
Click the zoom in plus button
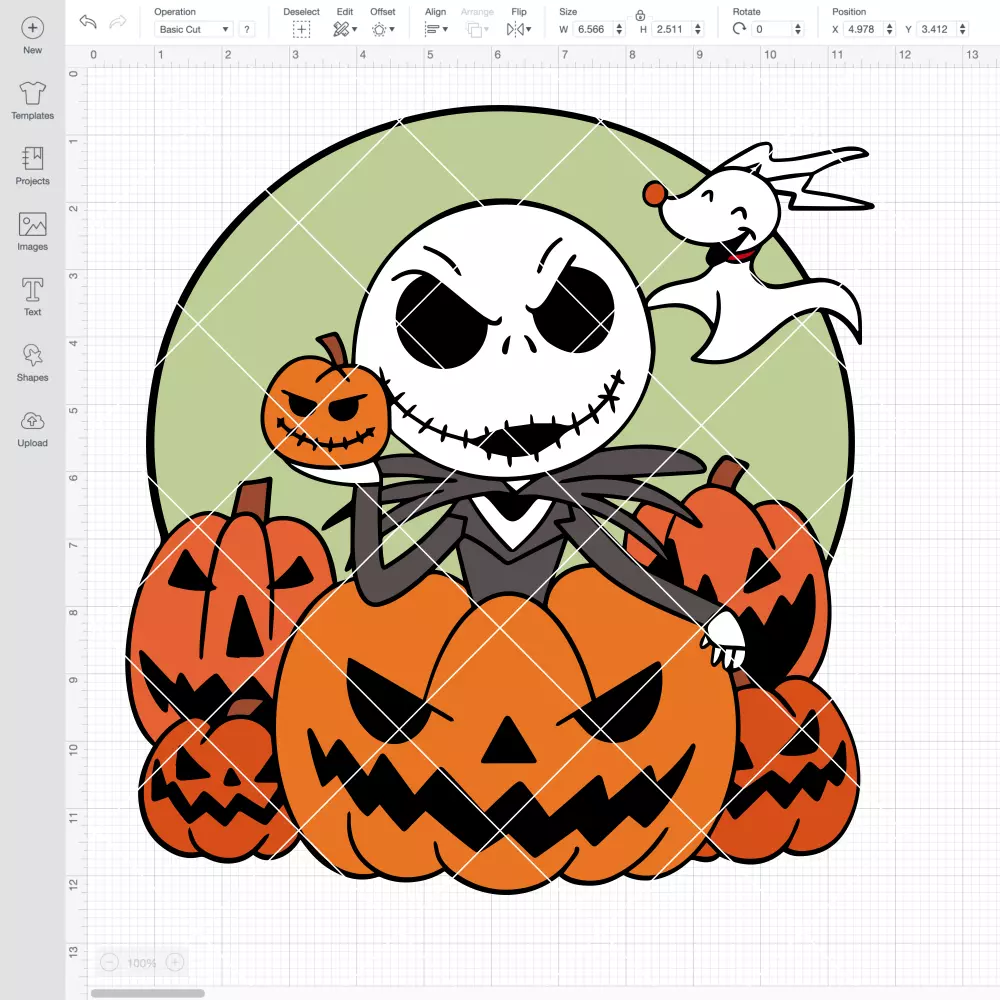pyautogui.click(x=175, y=962)
